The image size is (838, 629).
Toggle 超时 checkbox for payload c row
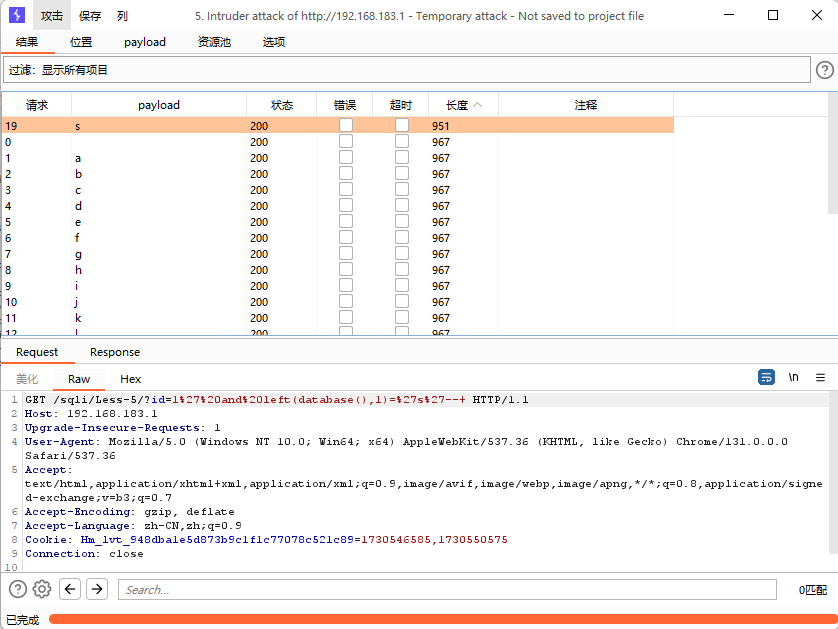402,189
